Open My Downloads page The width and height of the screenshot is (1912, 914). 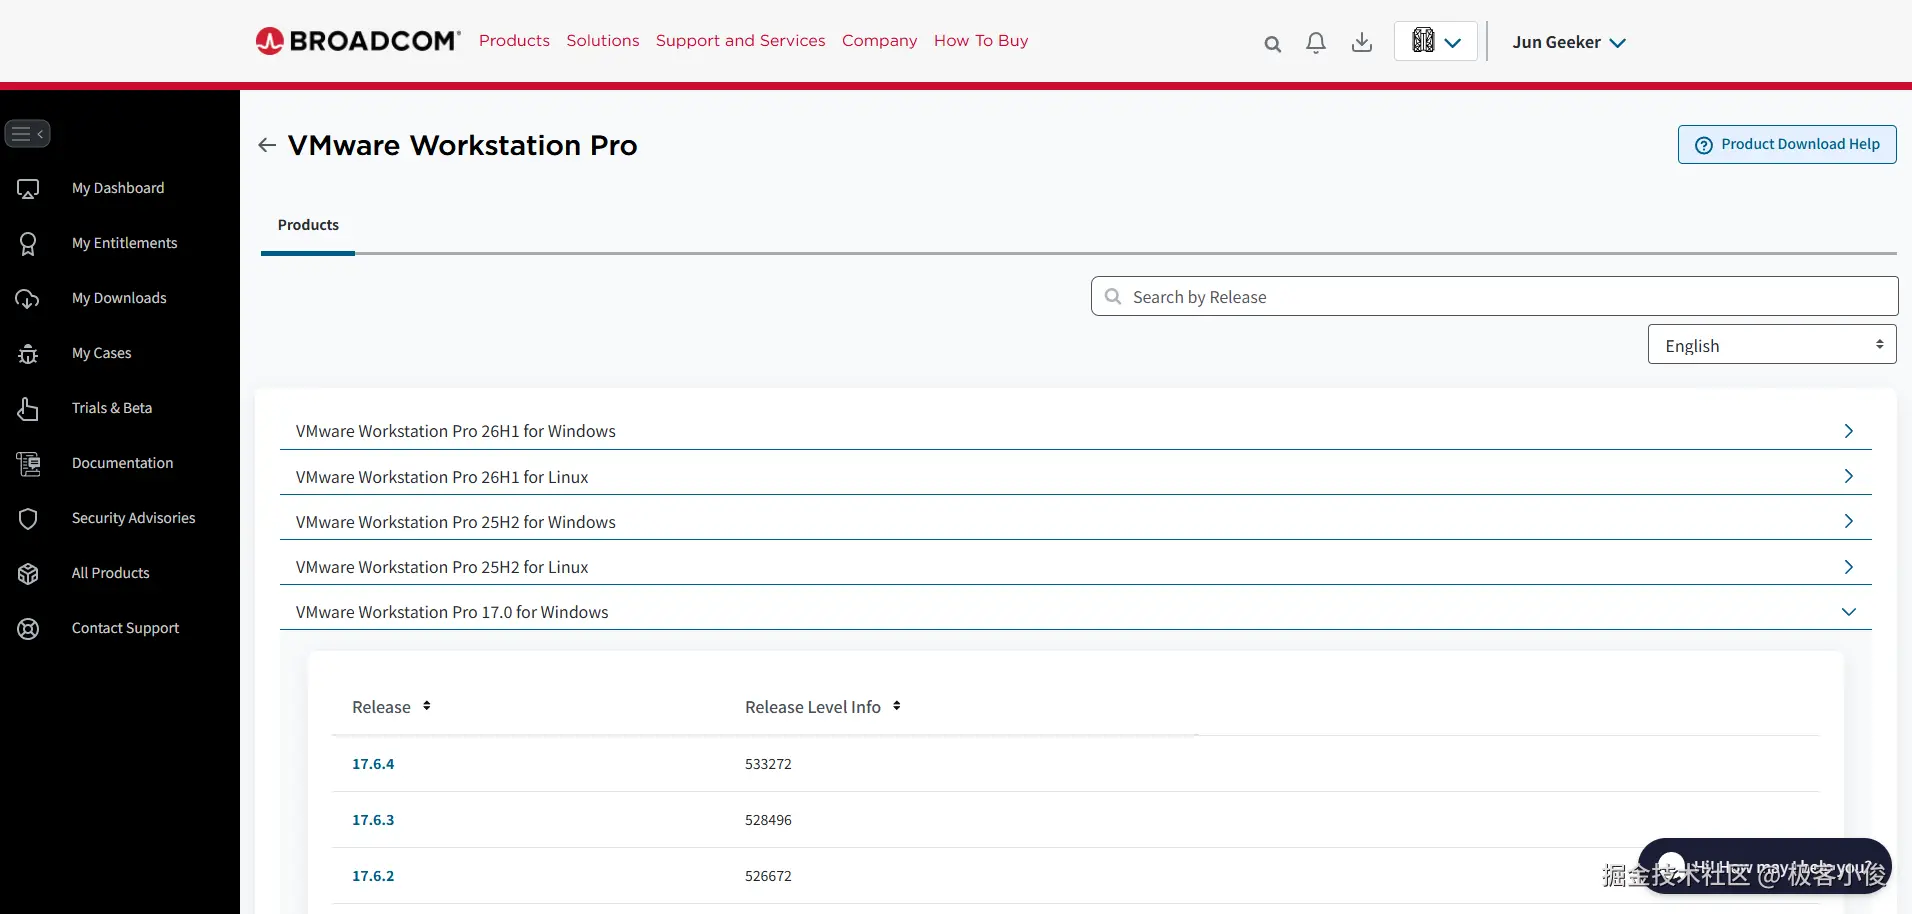click(x=119, y=298)
